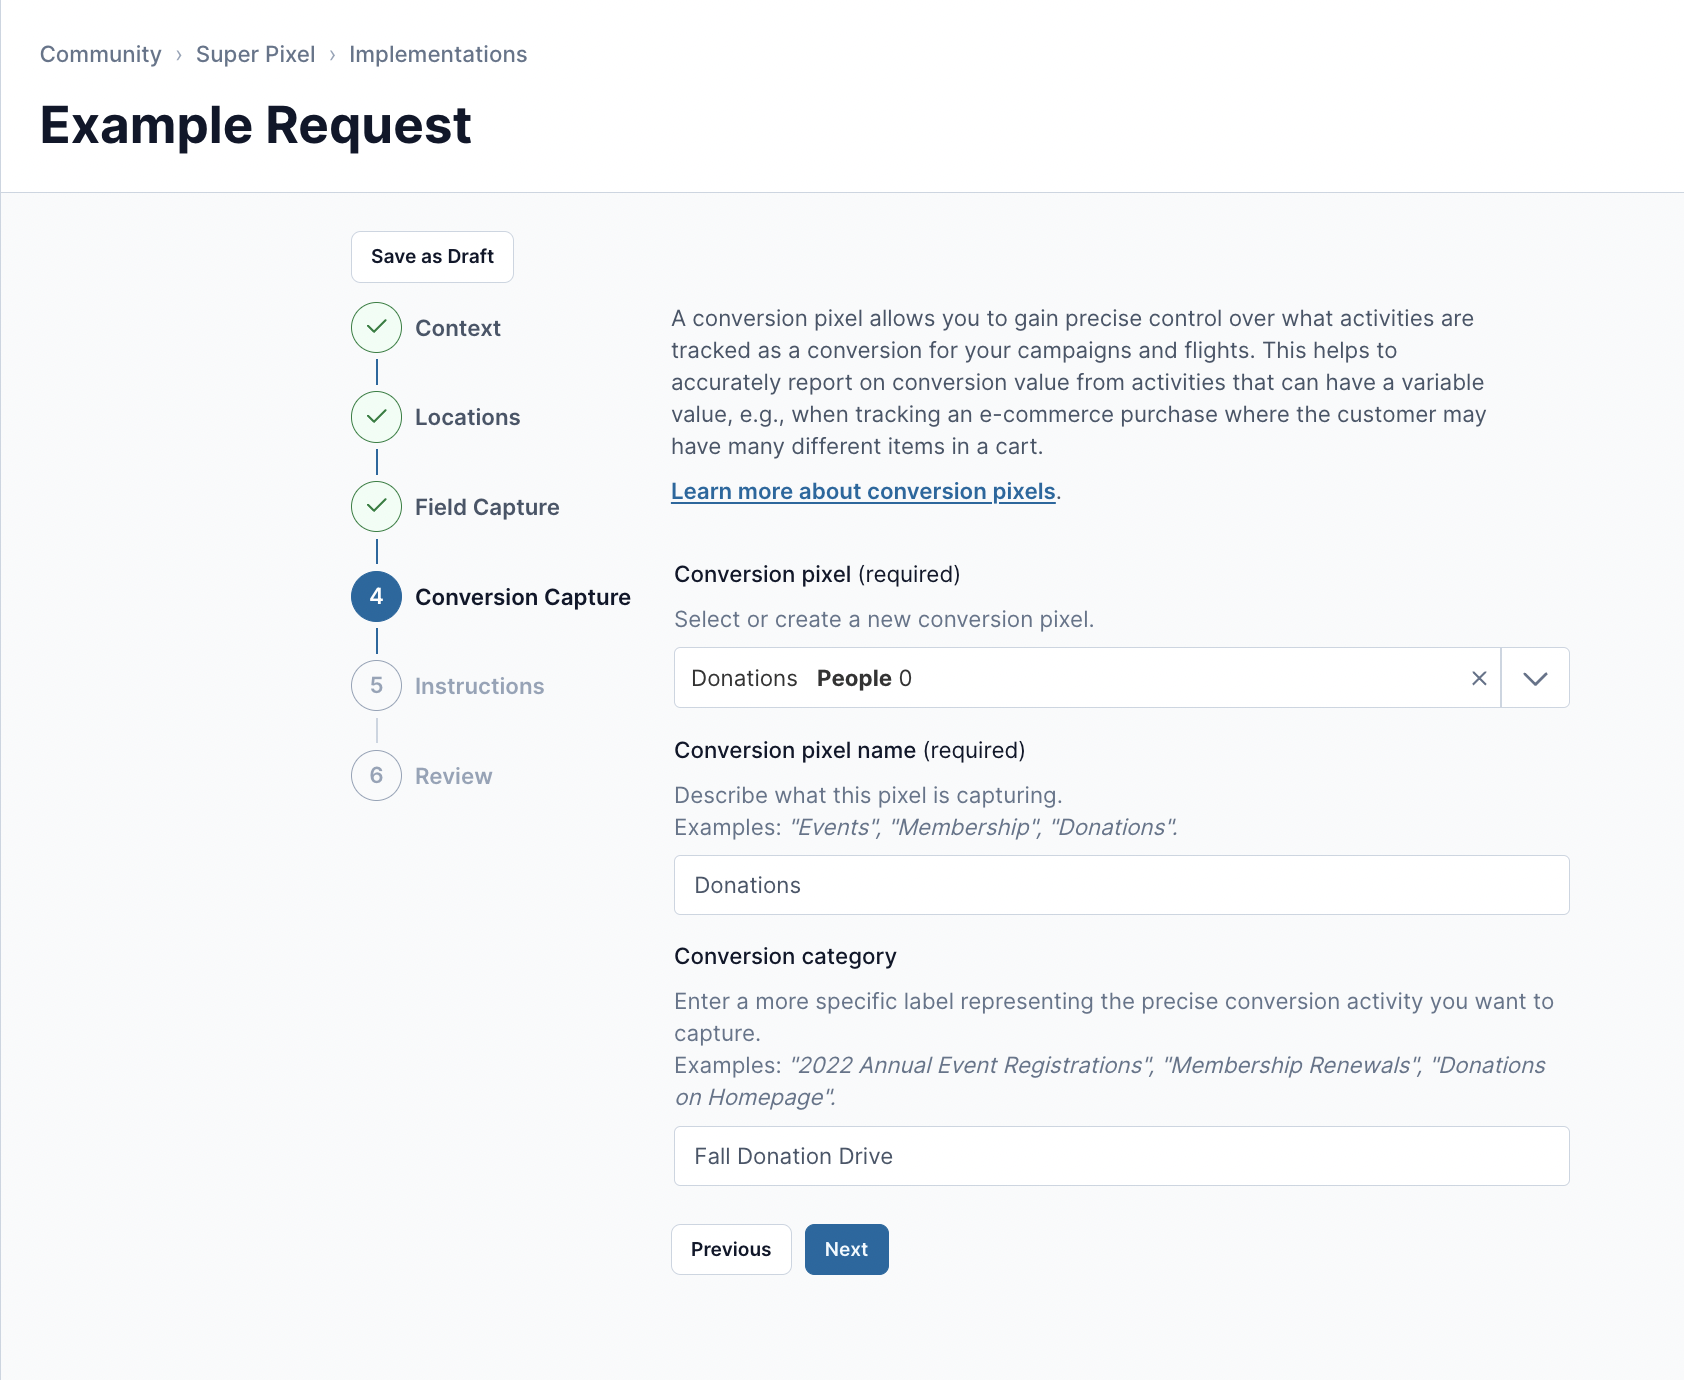Click the Context step checkmark icon

[376, 328]
